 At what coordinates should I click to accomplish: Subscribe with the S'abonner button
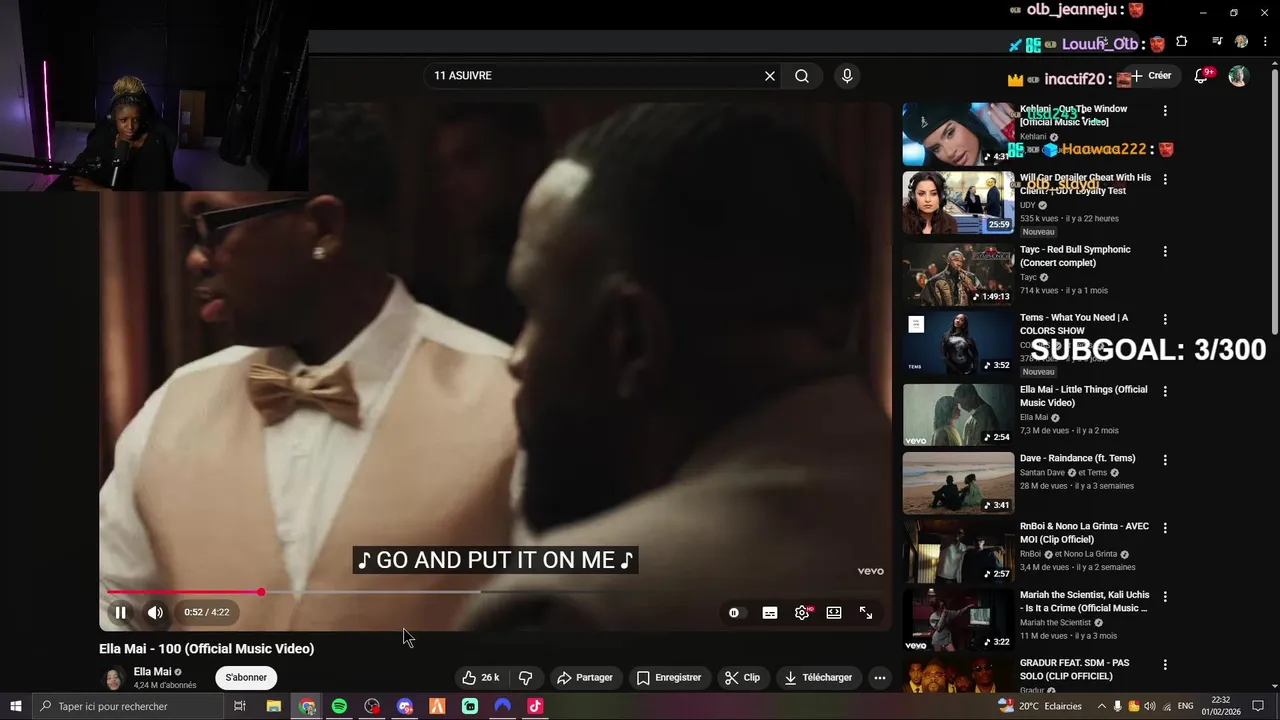tap(246, 677)
